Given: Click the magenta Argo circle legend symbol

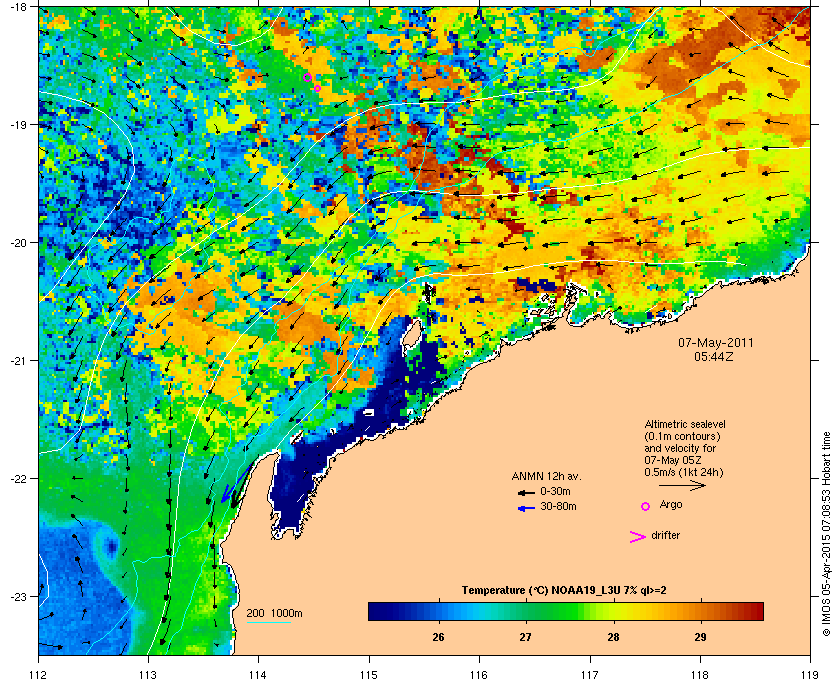Looking at the screenshot, I should coord(646,506).
